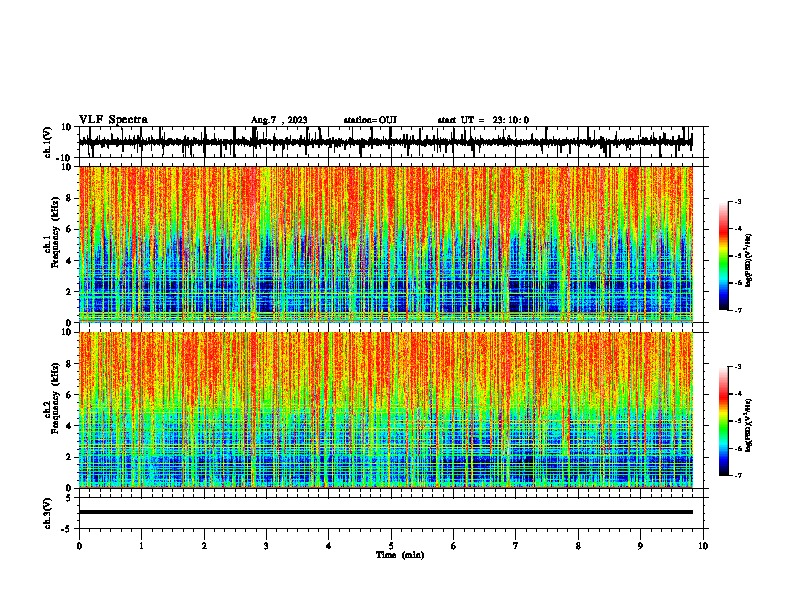
Task: Click the time axis tick label "4"
Action: coord(329,546)
